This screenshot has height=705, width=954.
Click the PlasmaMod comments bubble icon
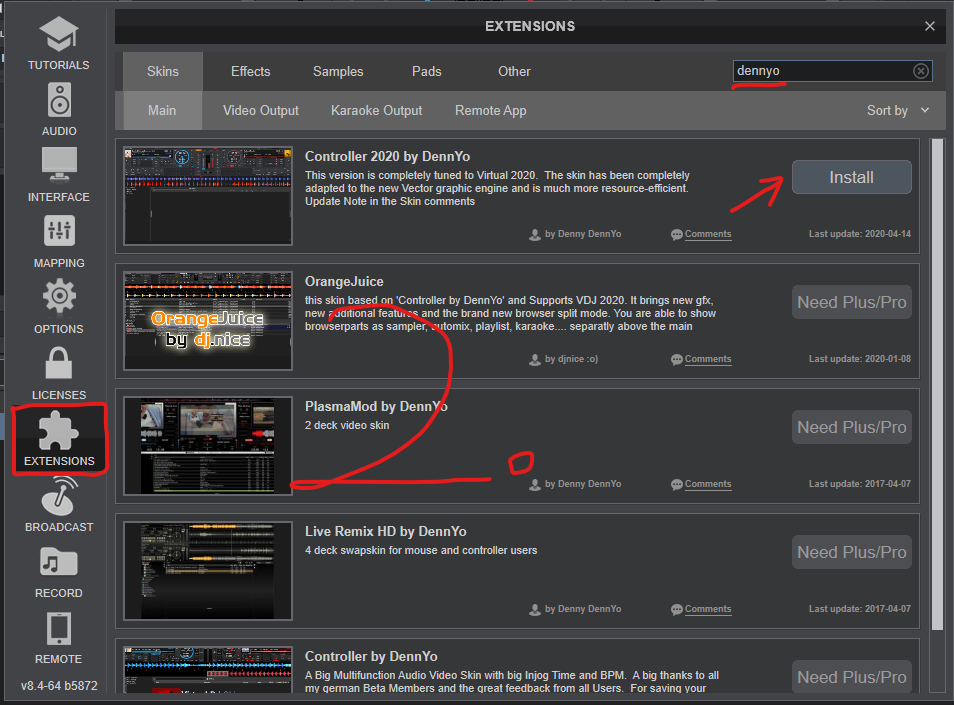pos(677,485)
